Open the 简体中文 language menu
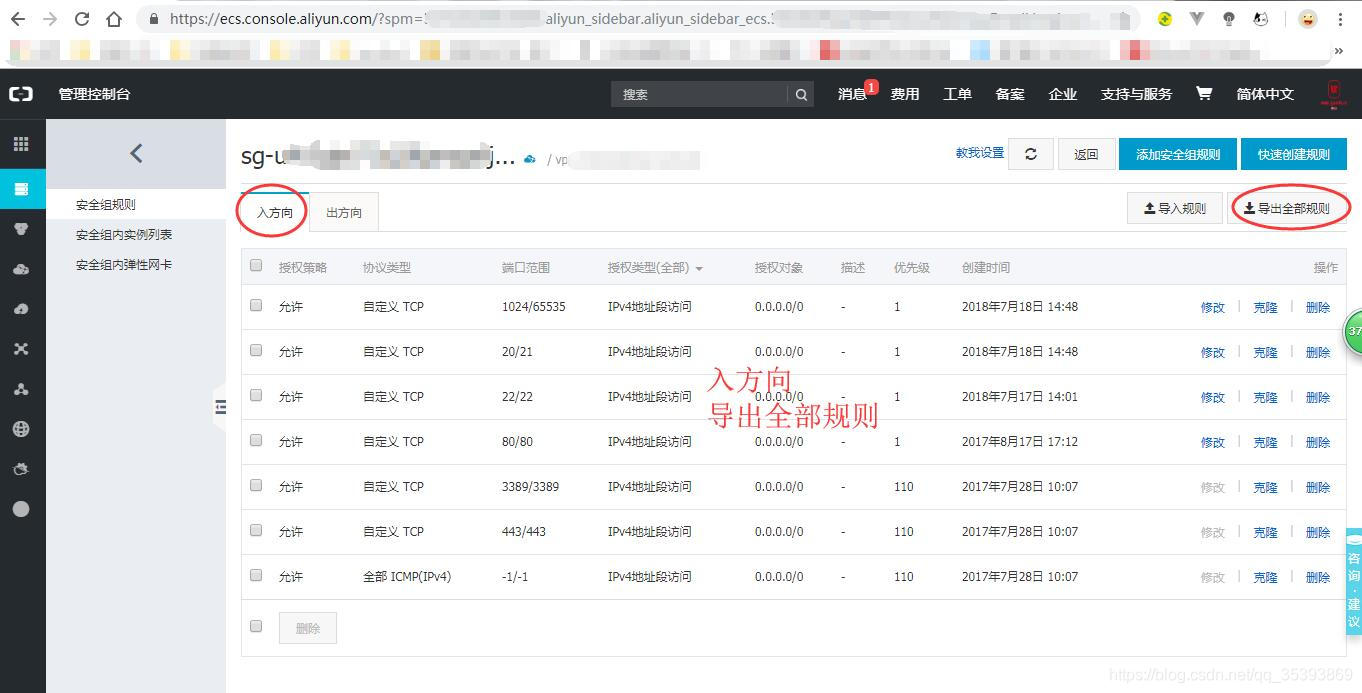This screenshot has height=693, width=1362. point(1265,94)
